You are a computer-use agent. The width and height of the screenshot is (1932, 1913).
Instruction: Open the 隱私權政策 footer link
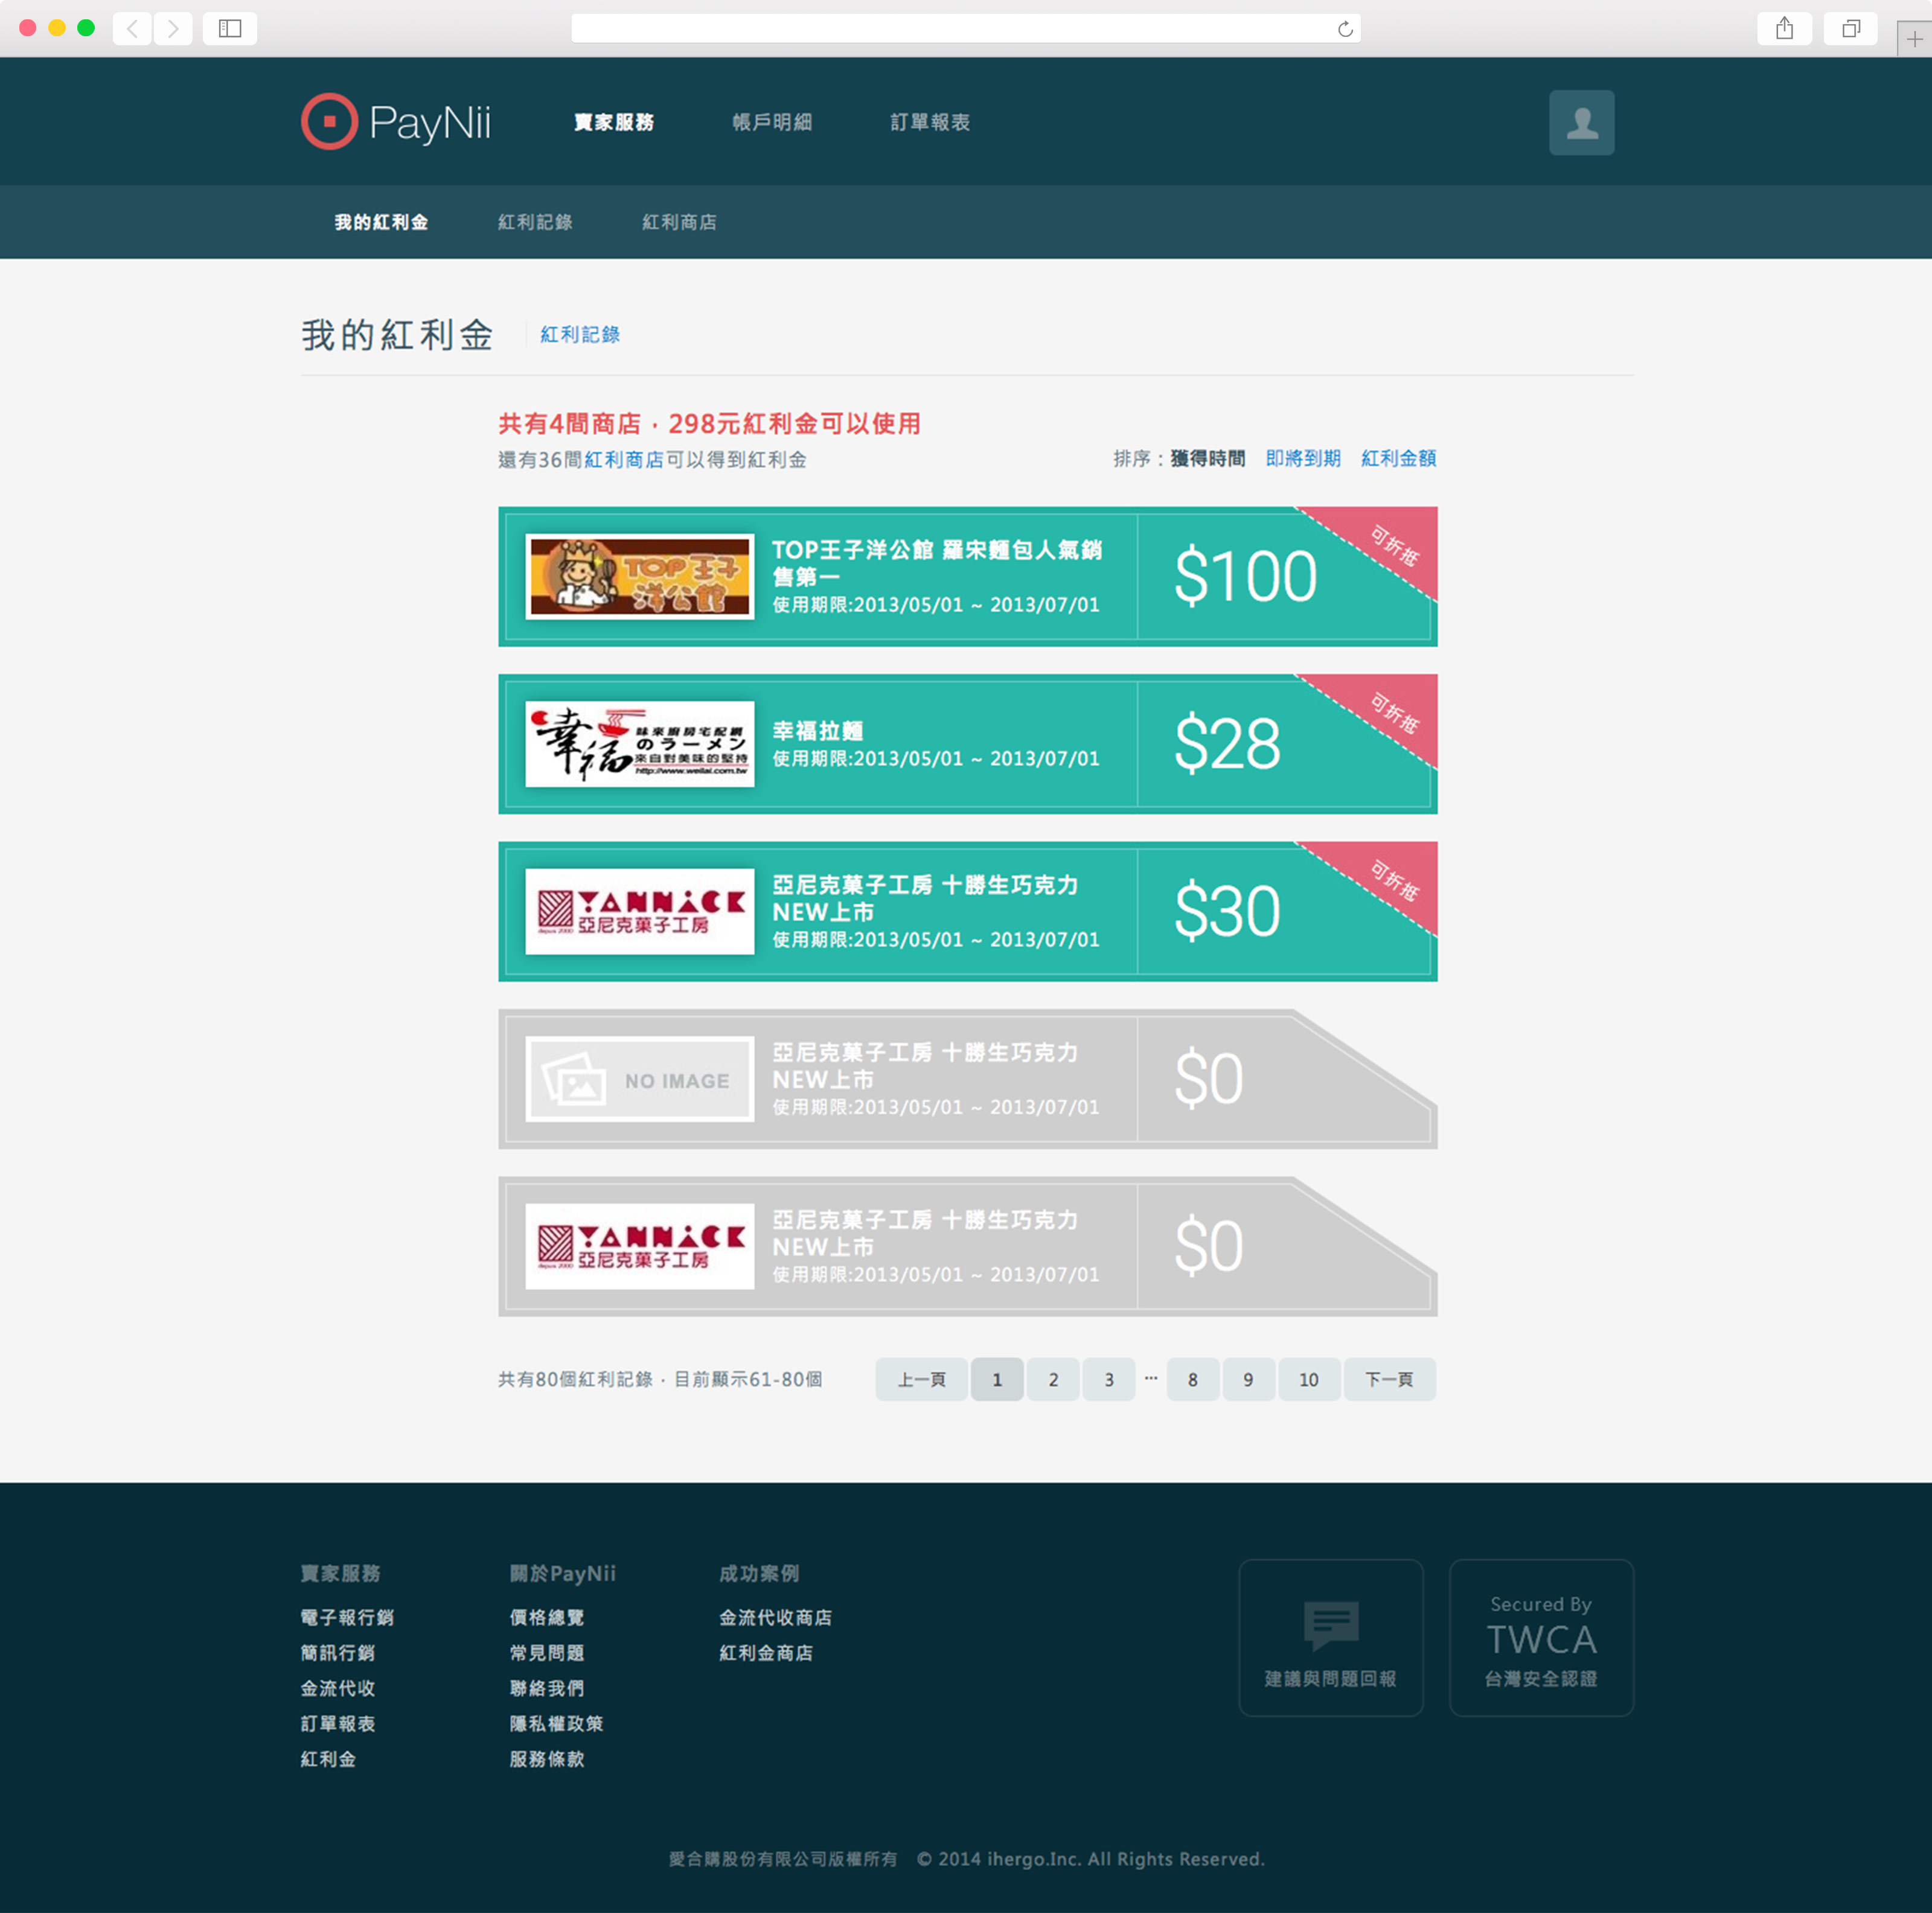coord(556,1723)
